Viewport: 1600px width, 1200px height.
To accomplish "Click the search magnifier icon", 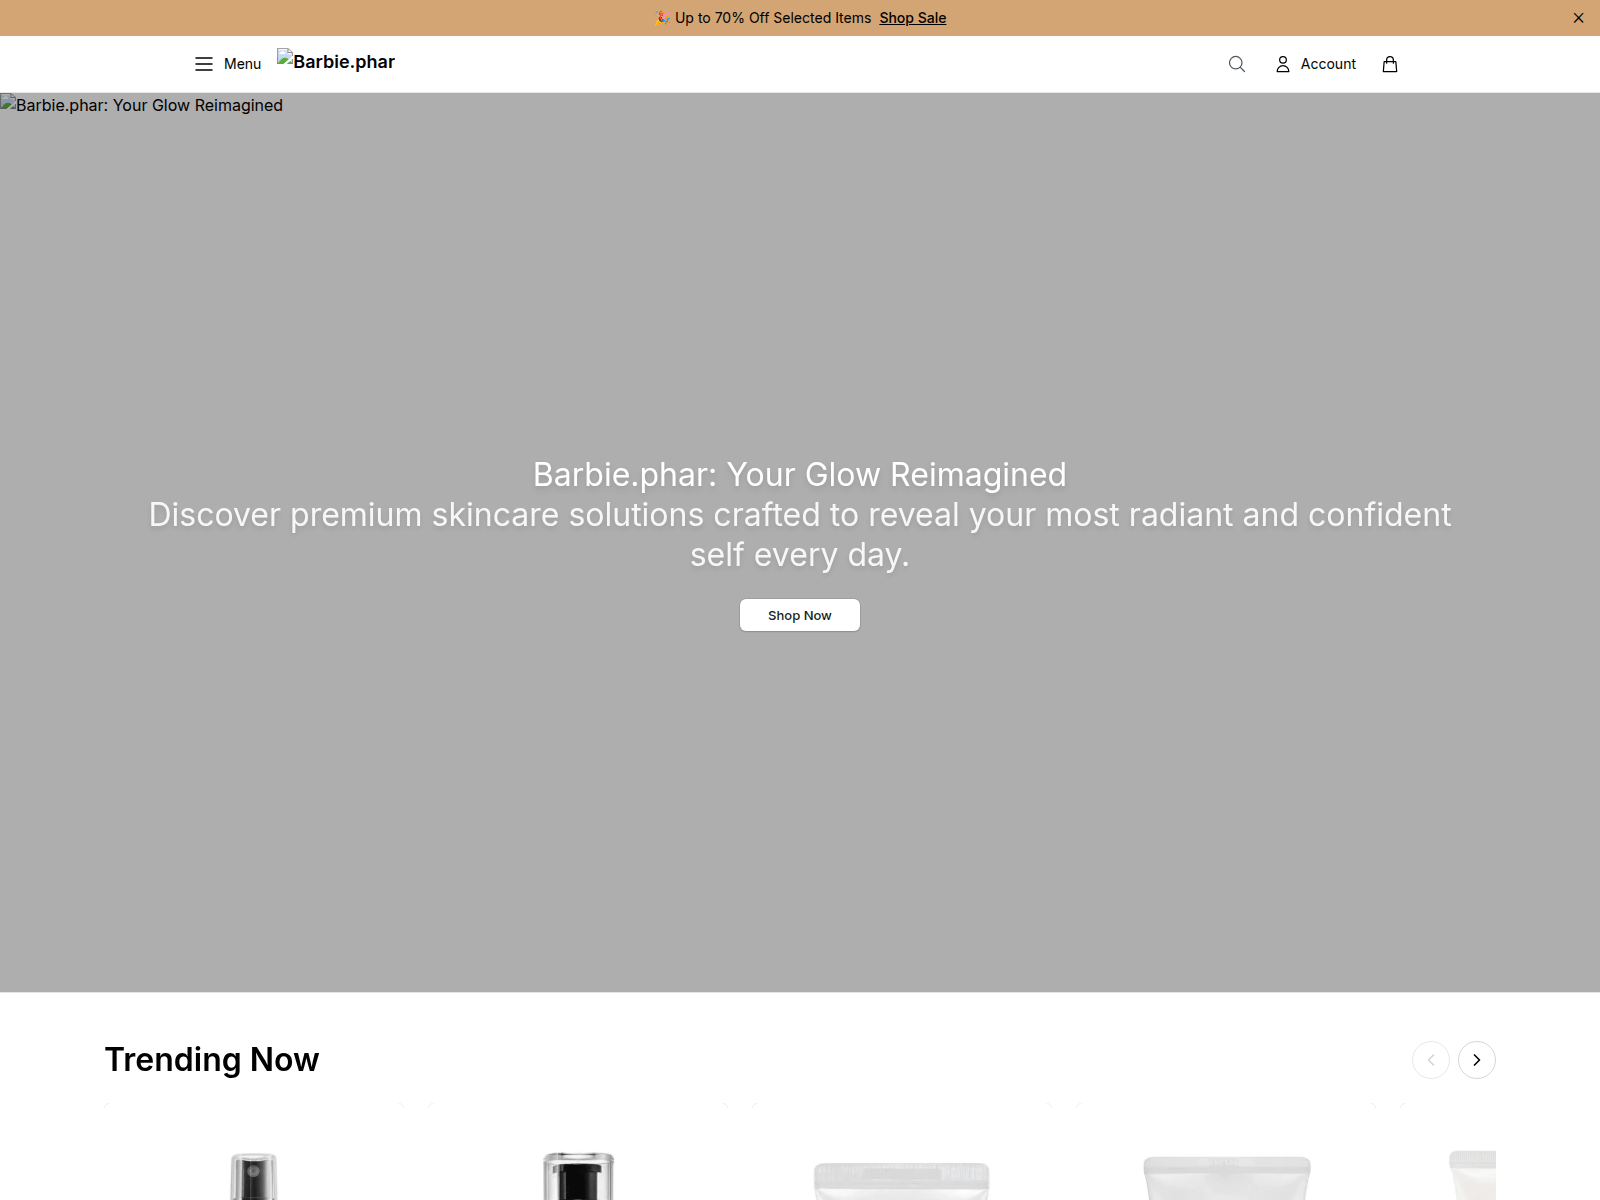I will pos(1237,64).
